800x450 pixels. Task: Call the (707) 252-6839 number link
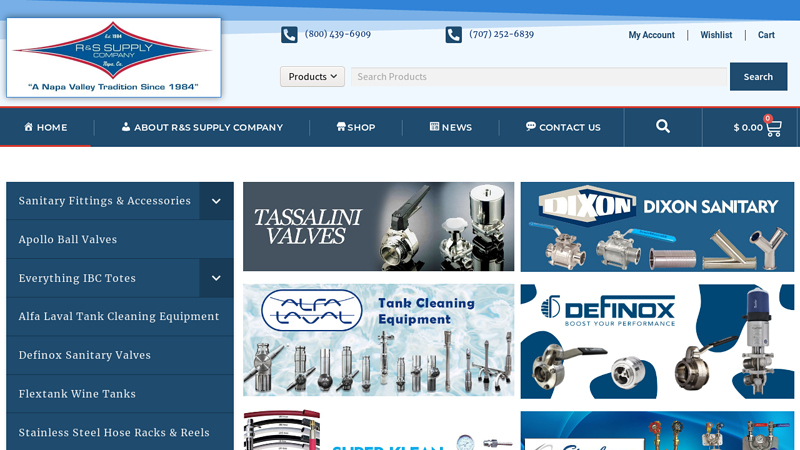tap(502, 34)
